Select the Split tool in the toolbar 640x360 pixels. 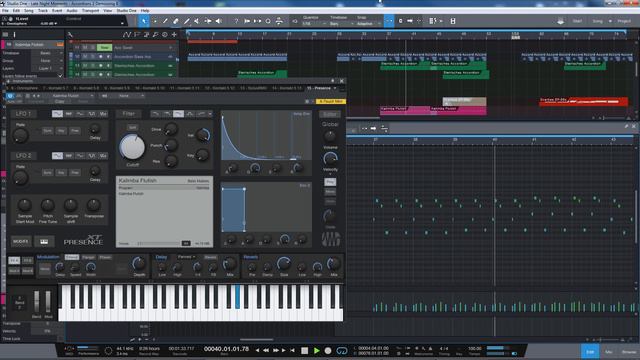pos(165,21)
